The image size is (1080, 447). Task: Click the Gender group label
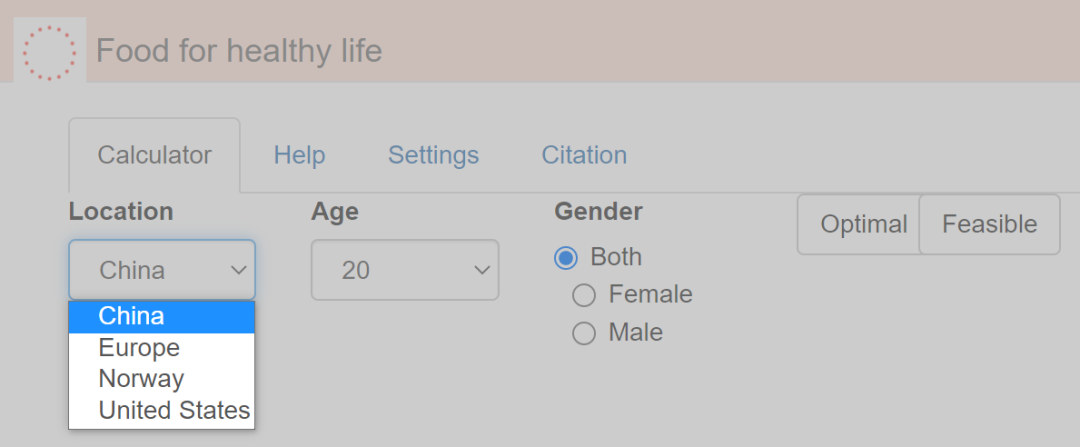[x=598, y=212]
